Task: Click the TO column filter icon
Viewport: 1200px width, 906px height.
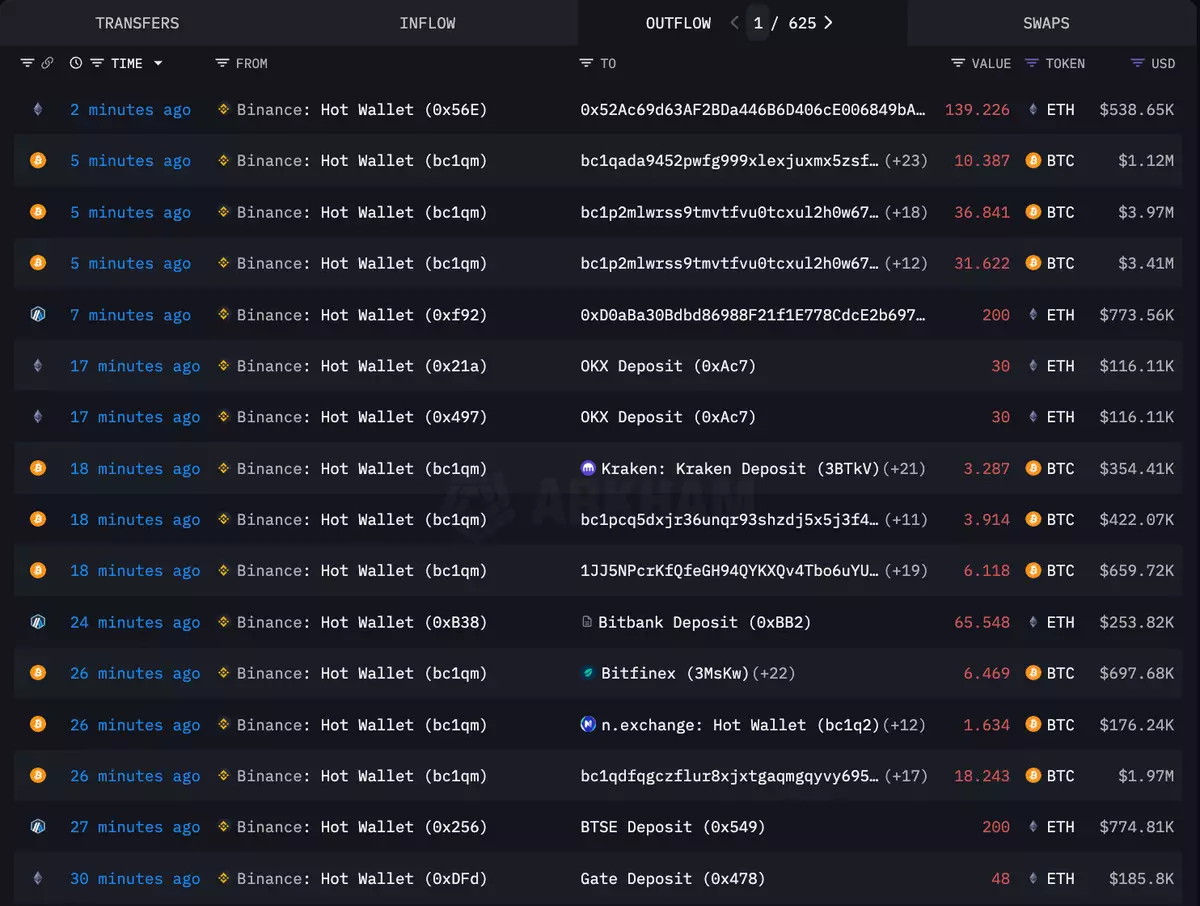Action: pyautogui.click(x=586, y=63)
